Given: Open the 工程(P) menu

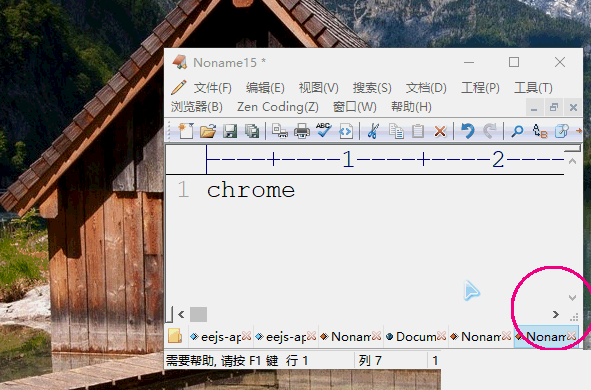Looking at the screenshot, I should pyautogui.click(x=480, y=88).
